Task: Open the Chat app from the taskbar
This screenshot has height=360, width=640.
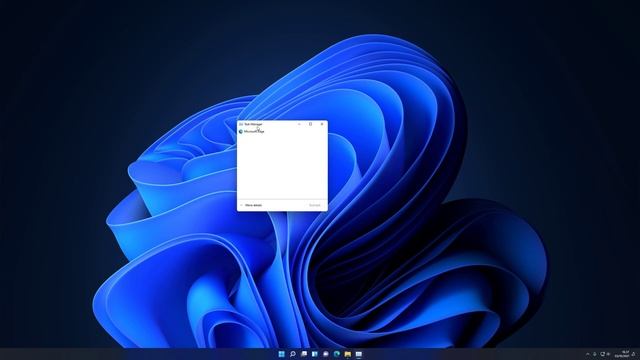Action: pos(326,354)
